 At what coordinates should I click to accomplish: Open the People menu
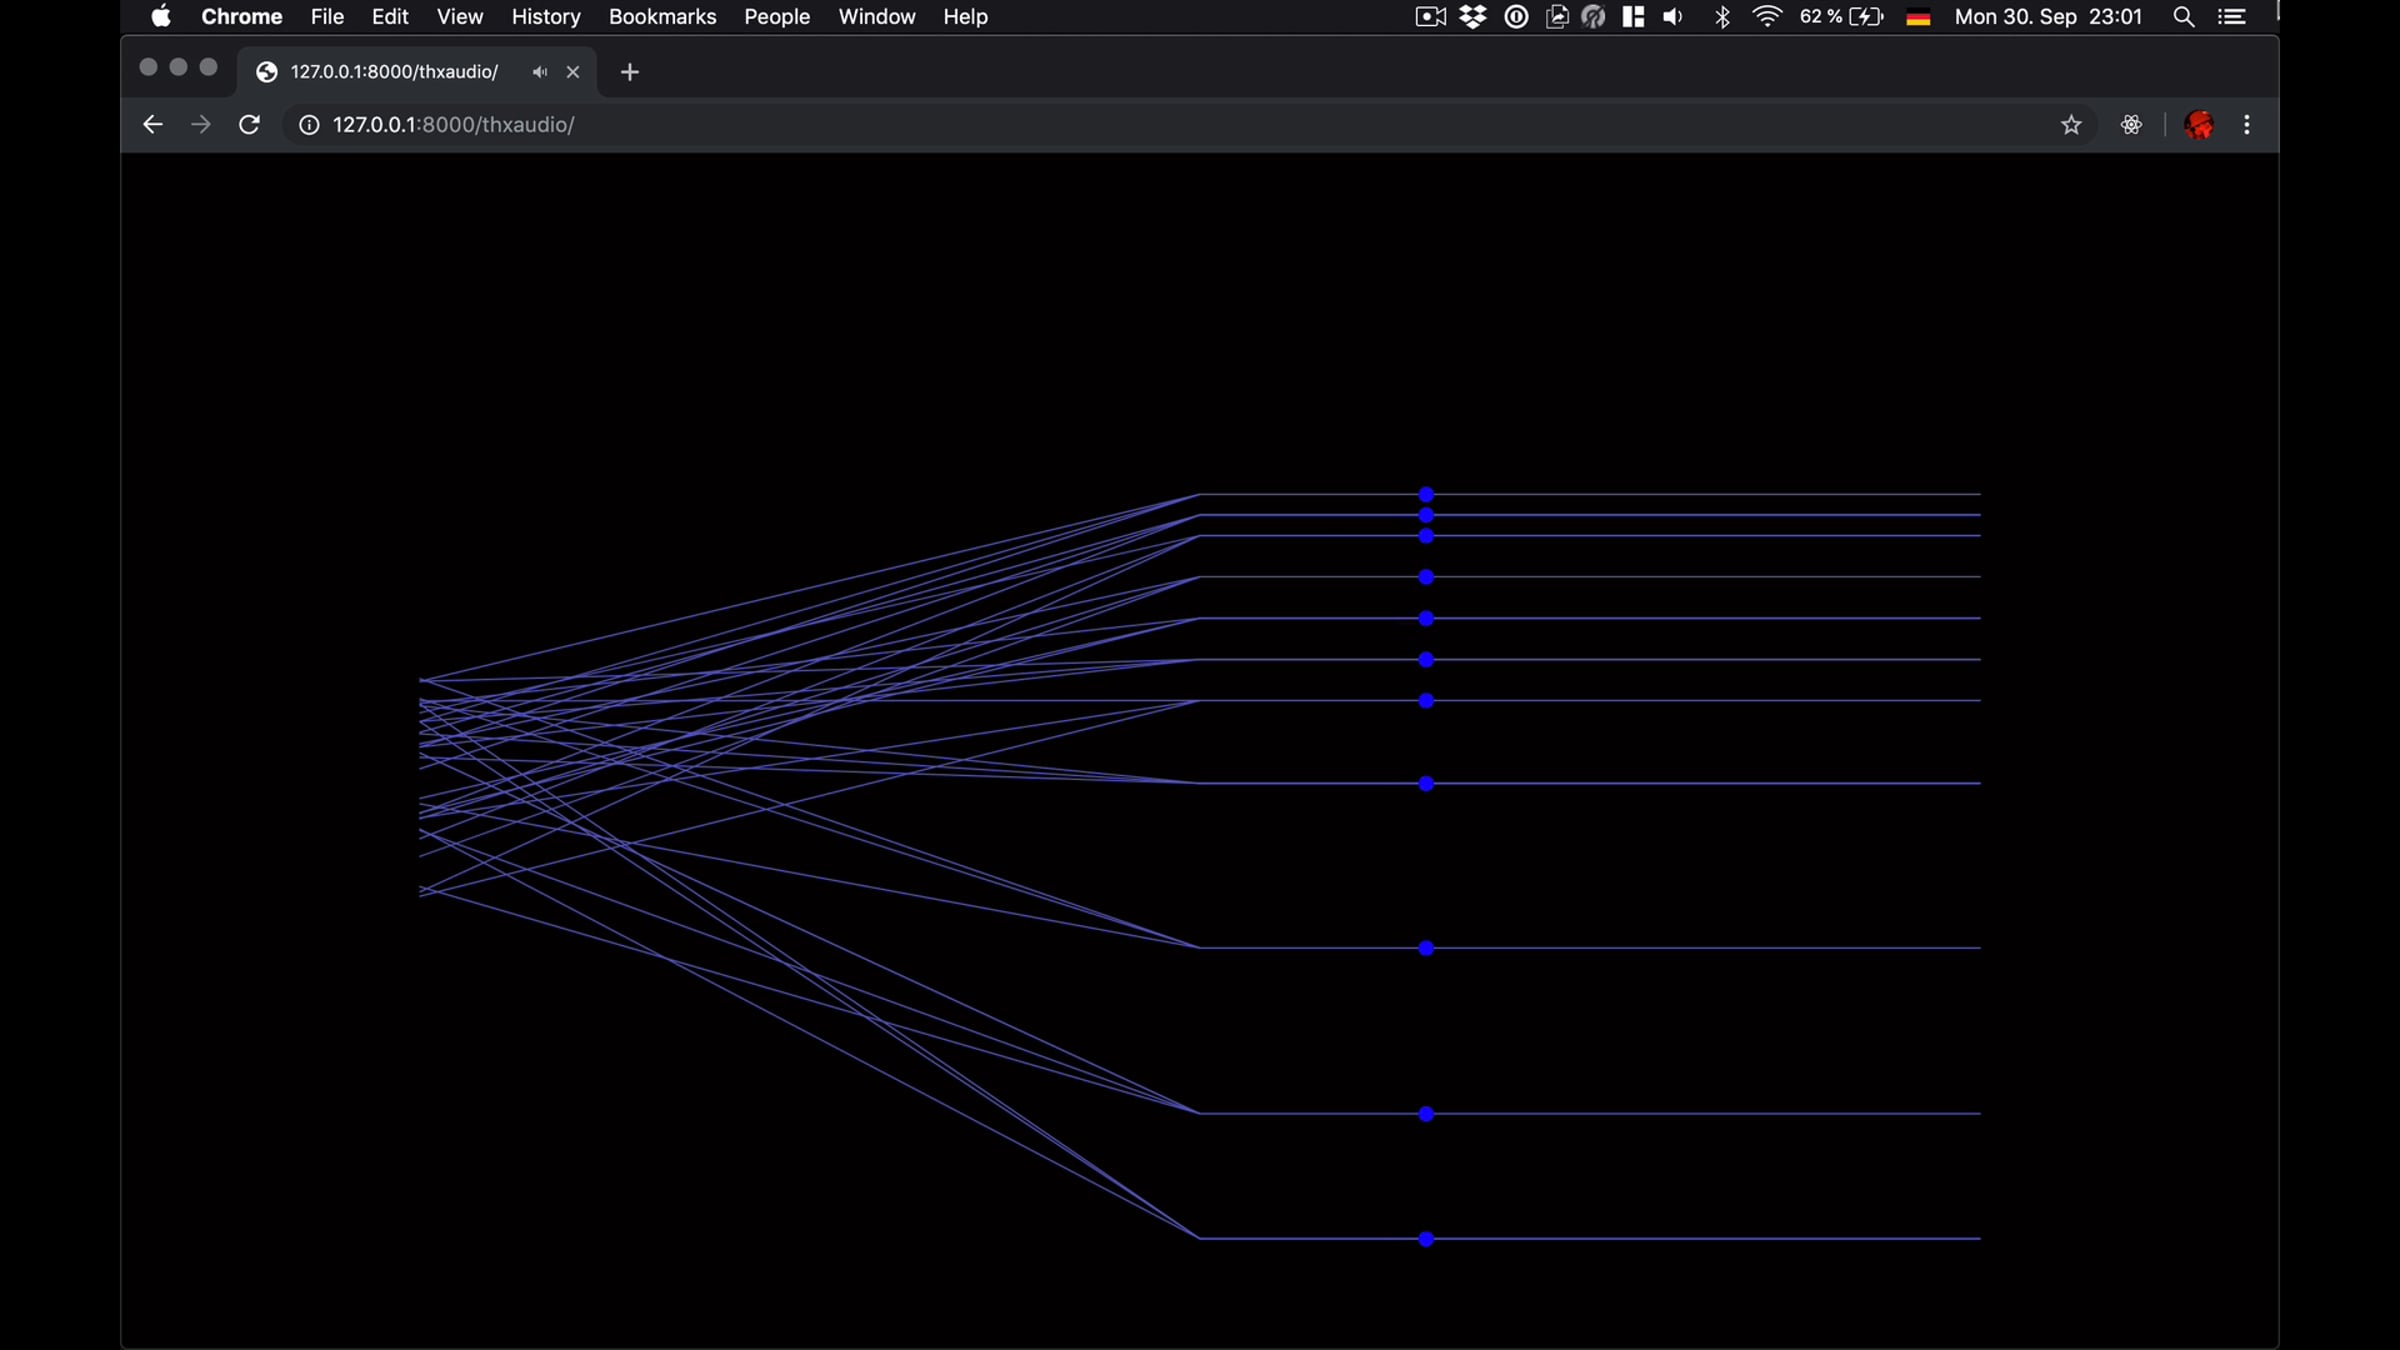(x=777, y=16)
